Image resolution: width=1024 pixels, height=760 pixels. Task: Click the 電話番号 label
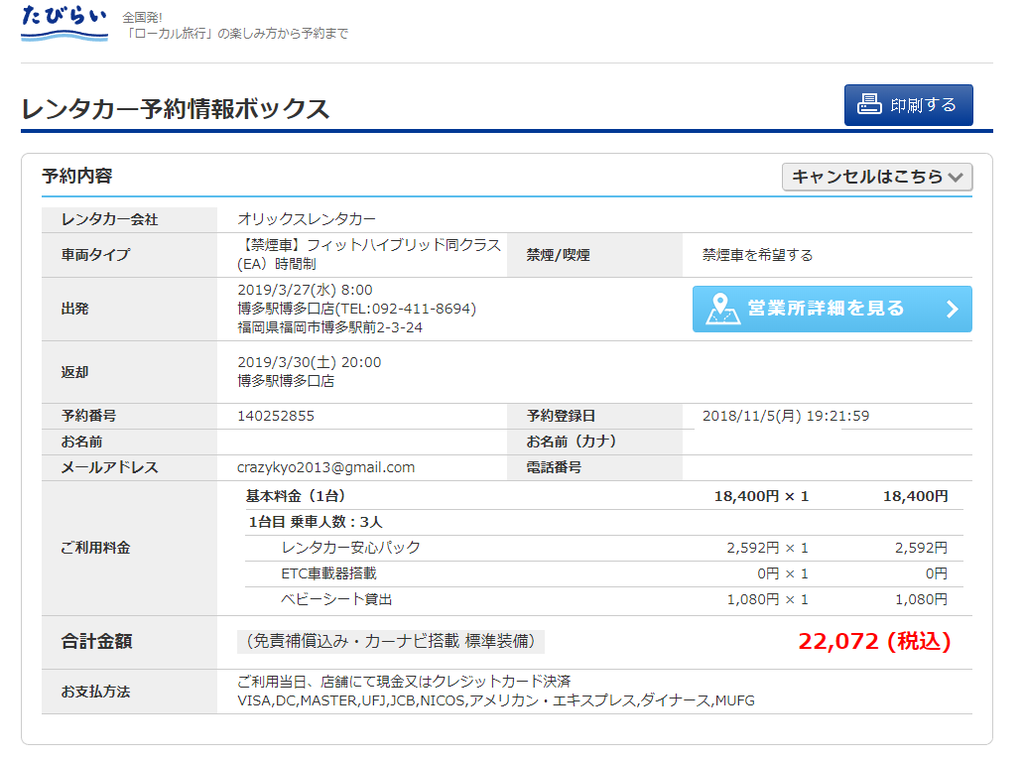tap(554, 467)
